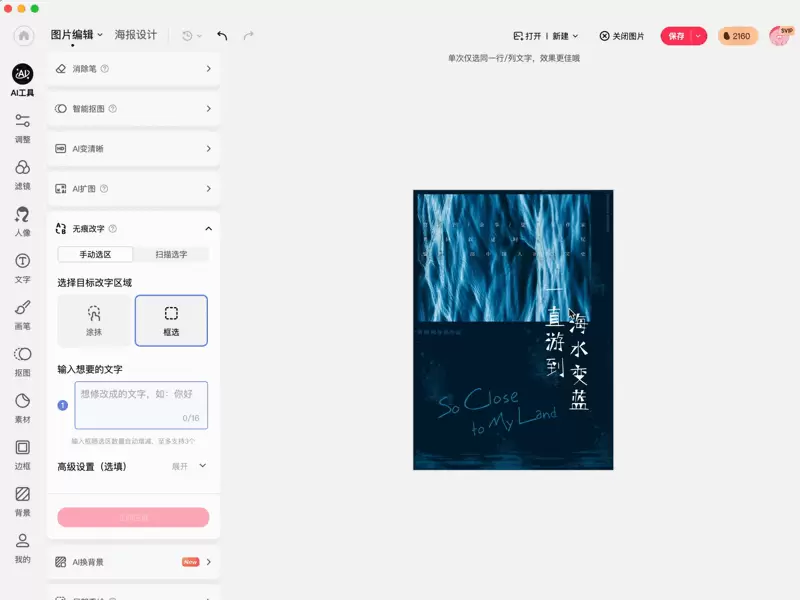800x600 pixels.
Task: Select the 滤镜 filter sidebar icon
Action: pos(22,173)
